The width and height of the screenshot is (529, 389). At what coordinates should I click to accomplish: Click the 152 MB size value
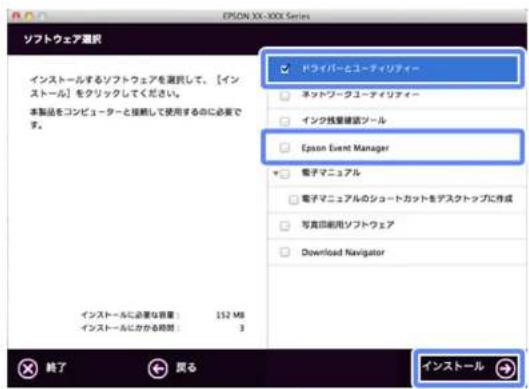click(230, 315)
